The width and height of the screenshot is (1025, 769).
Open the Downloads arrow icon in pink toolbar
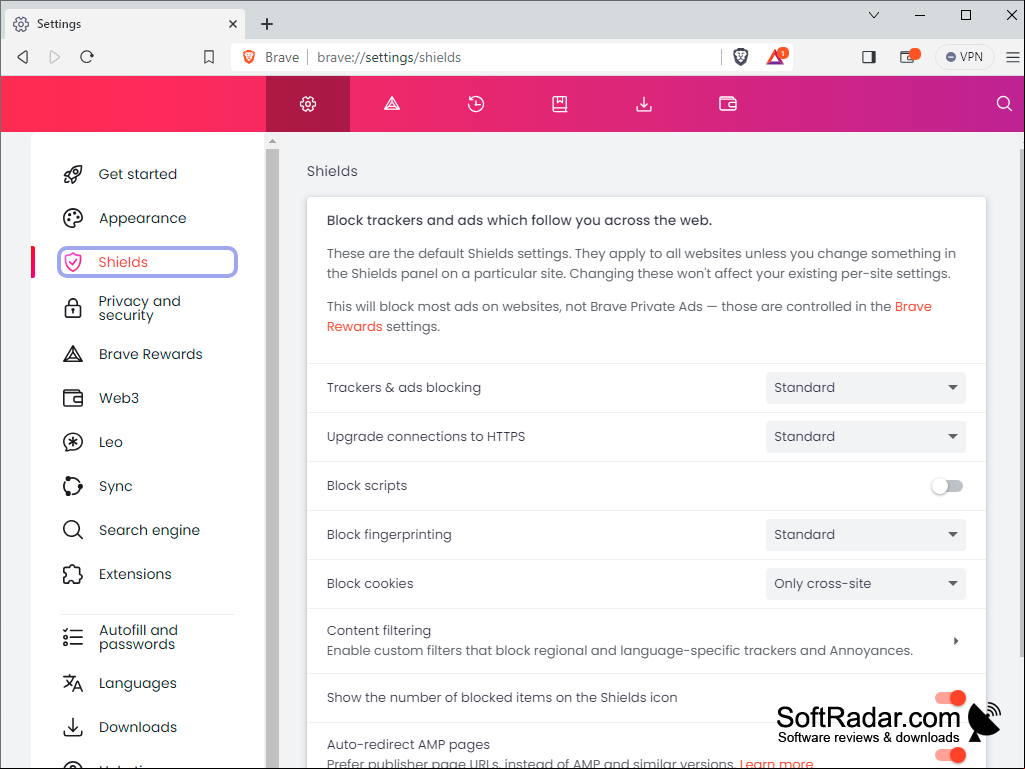pyautogui.click(x=644, y=104)
